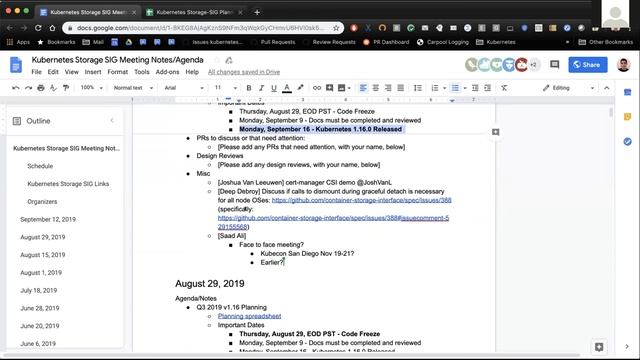
Task: Open the Keep side panel icon
Action: tap(628, 117)
